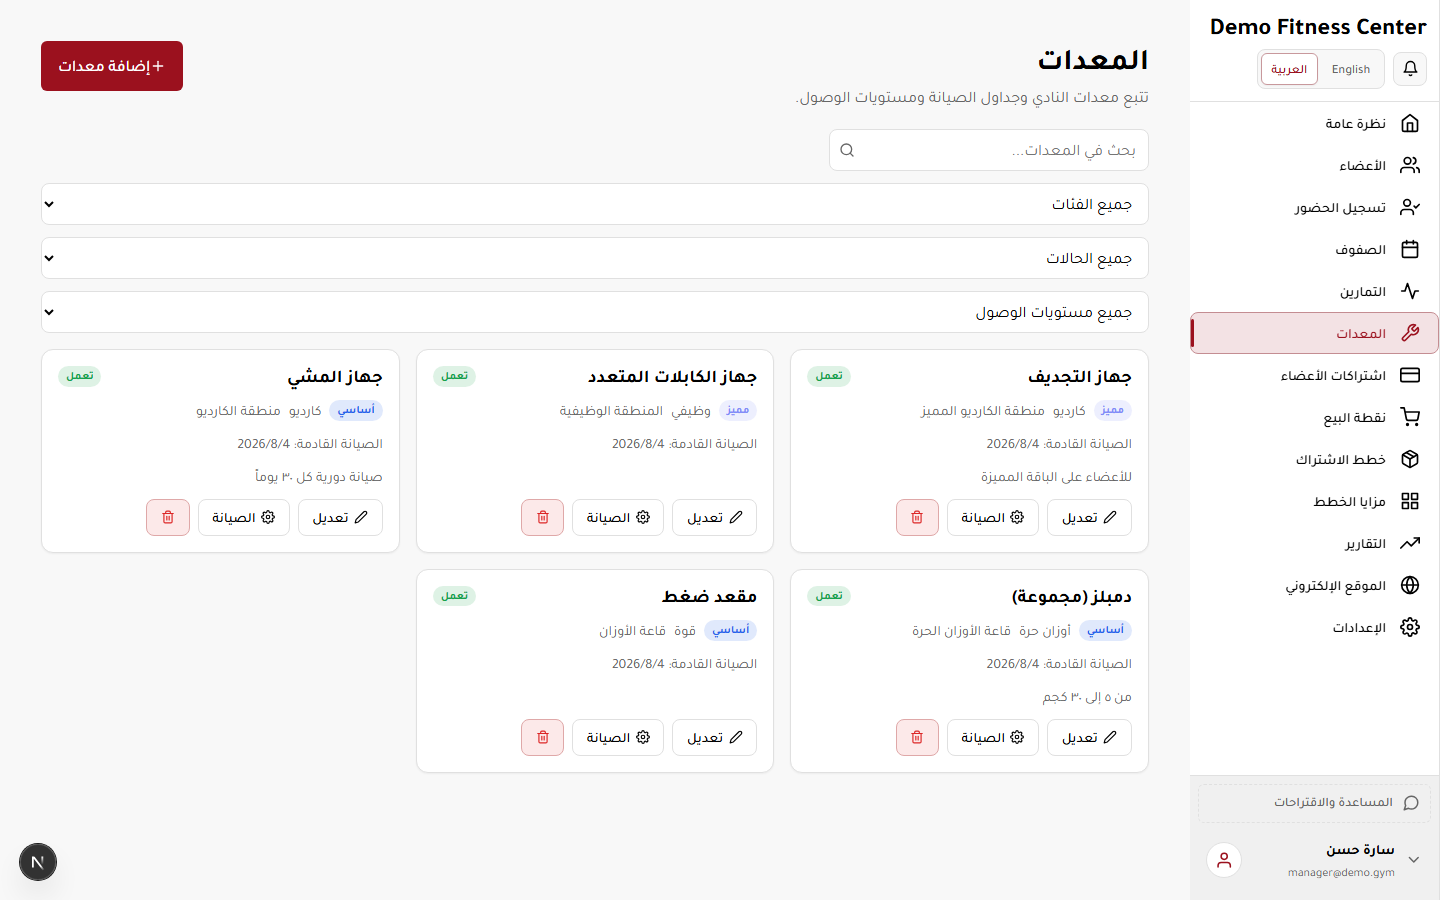The width and height of the screenshot is (1440, 900).
Task: Delete the مقعد ضغط equipment
Action: 543,737
